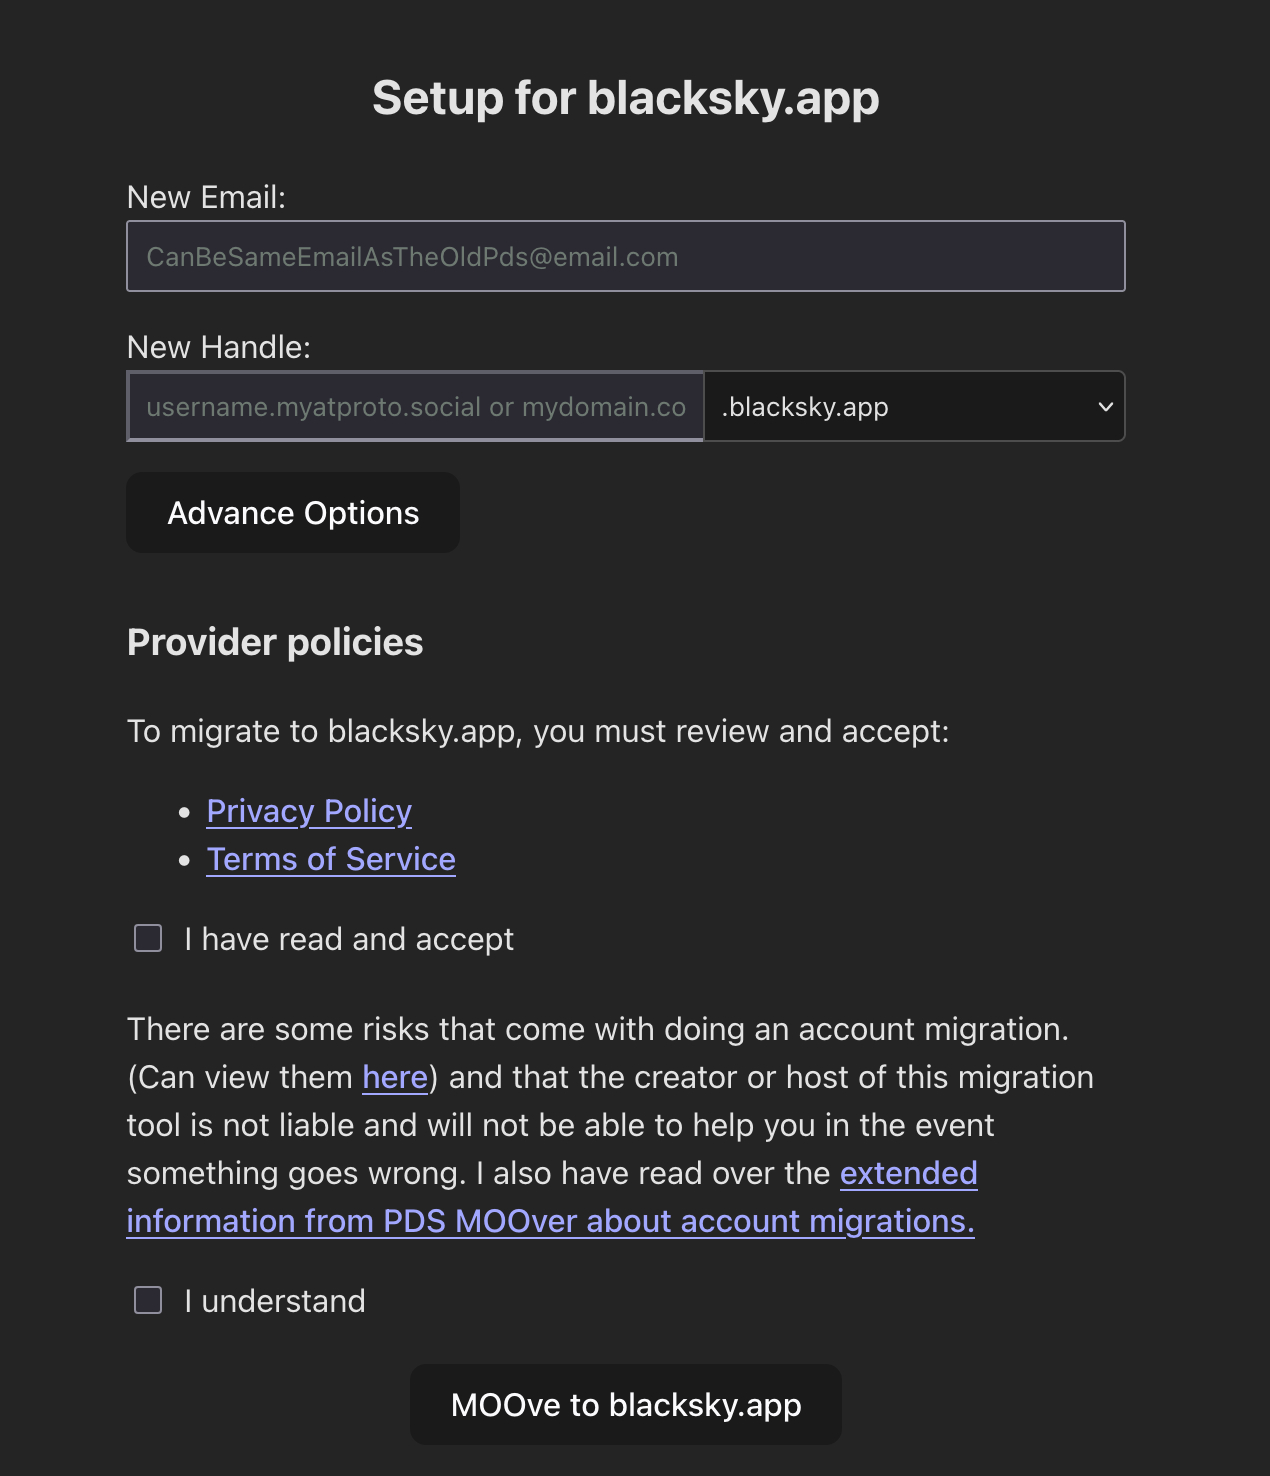Image resolution: width=1270 pixels, height=1476 pixels.
Task: Tick the "I understand" checkbox
Action: [x=148, y=1300]
